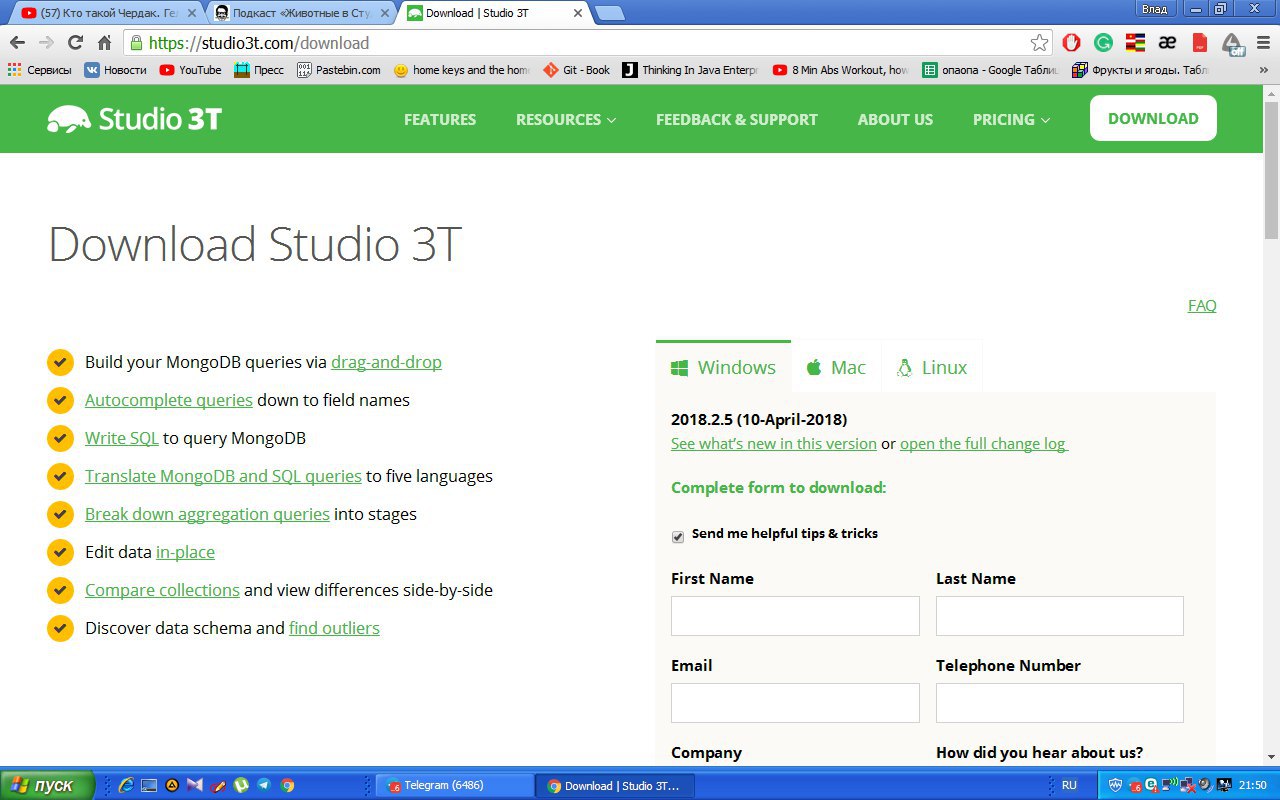
Task: Open the 8 Min Abs Workout bookmark
Action: click(841, 70)
